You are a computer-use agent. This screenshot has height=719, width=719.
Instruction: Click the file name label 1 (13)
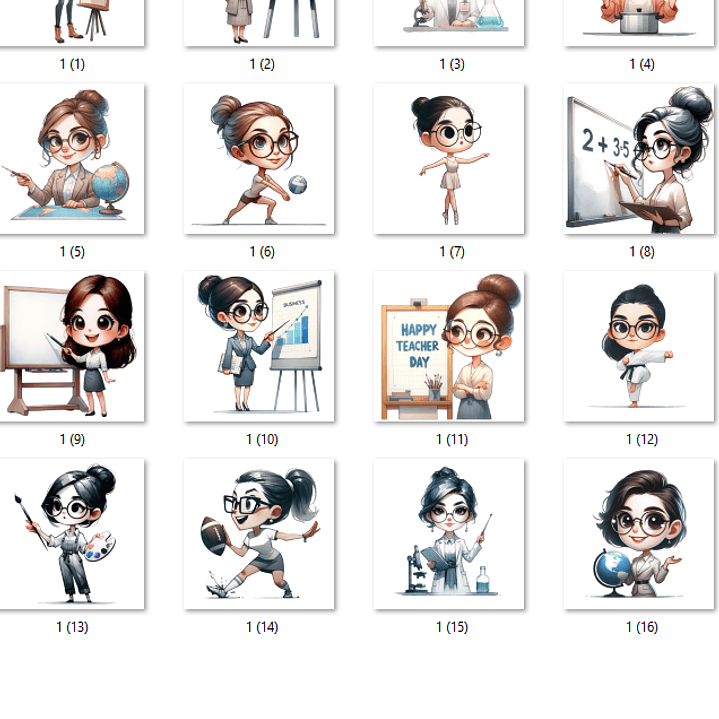click(x=72, y=627)
